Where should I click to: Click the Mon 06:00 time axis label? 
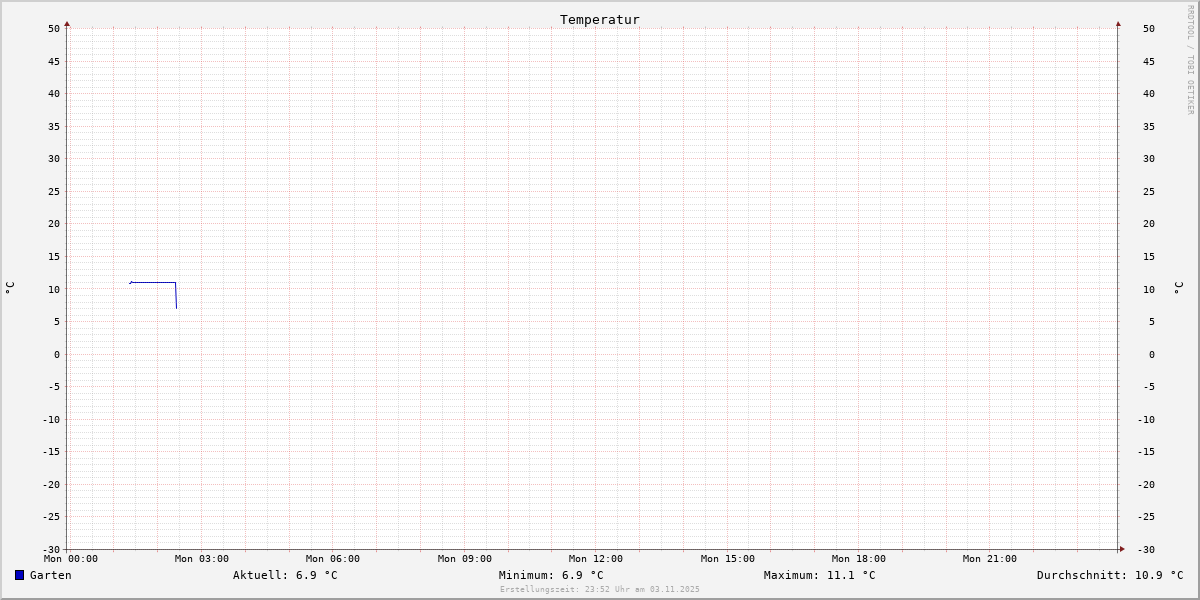pyautogui.click(x=333, y=559)
